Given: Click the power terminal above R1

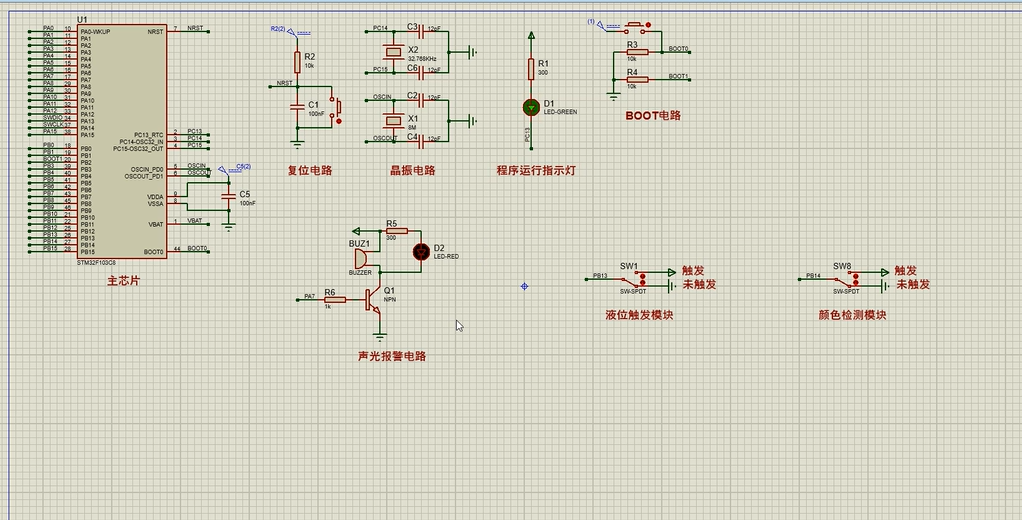Looking at the screenshot, I should coord(531,37).
